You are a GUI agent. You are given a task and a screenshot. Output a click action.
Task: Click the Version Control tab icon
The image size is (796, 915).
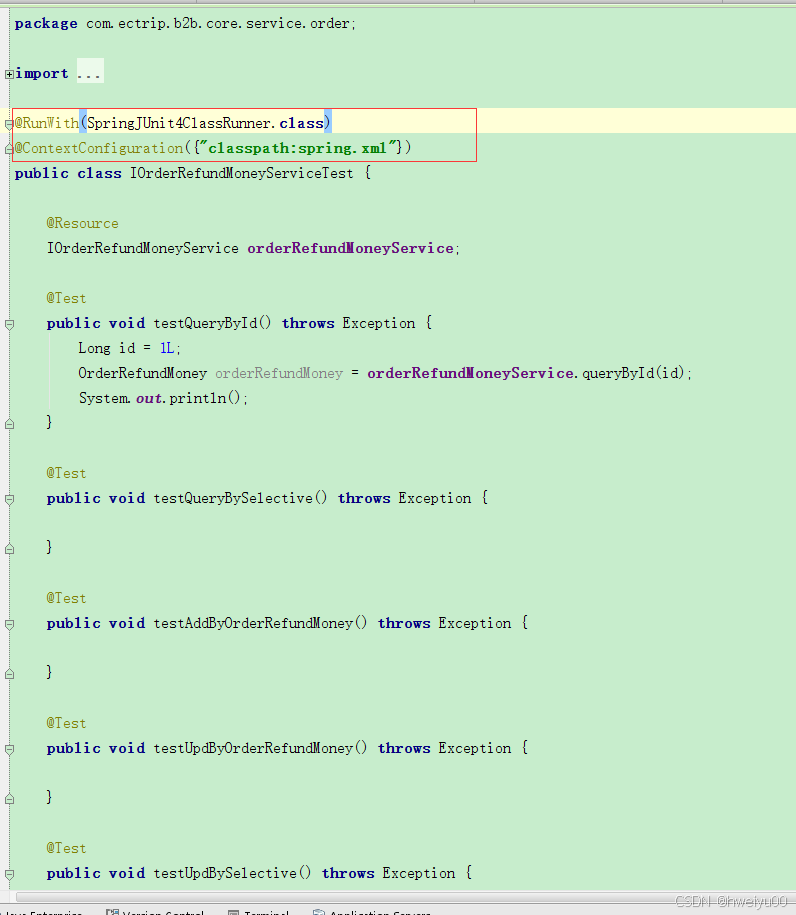click(112, 912)
